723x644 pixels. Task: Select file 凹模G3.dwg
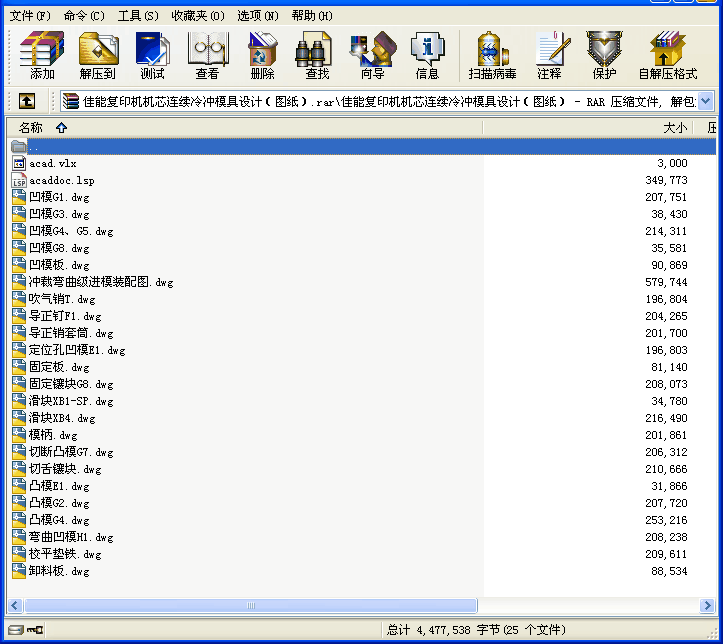point(59,214)
